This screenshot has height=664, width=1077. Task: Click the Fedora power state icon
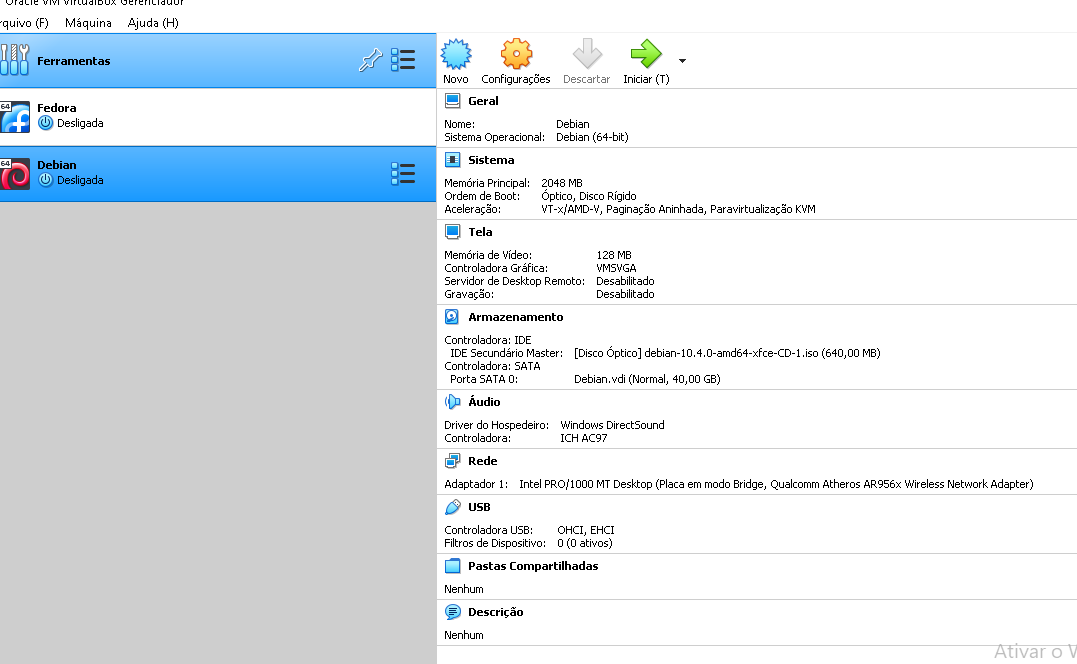point(45,123)
